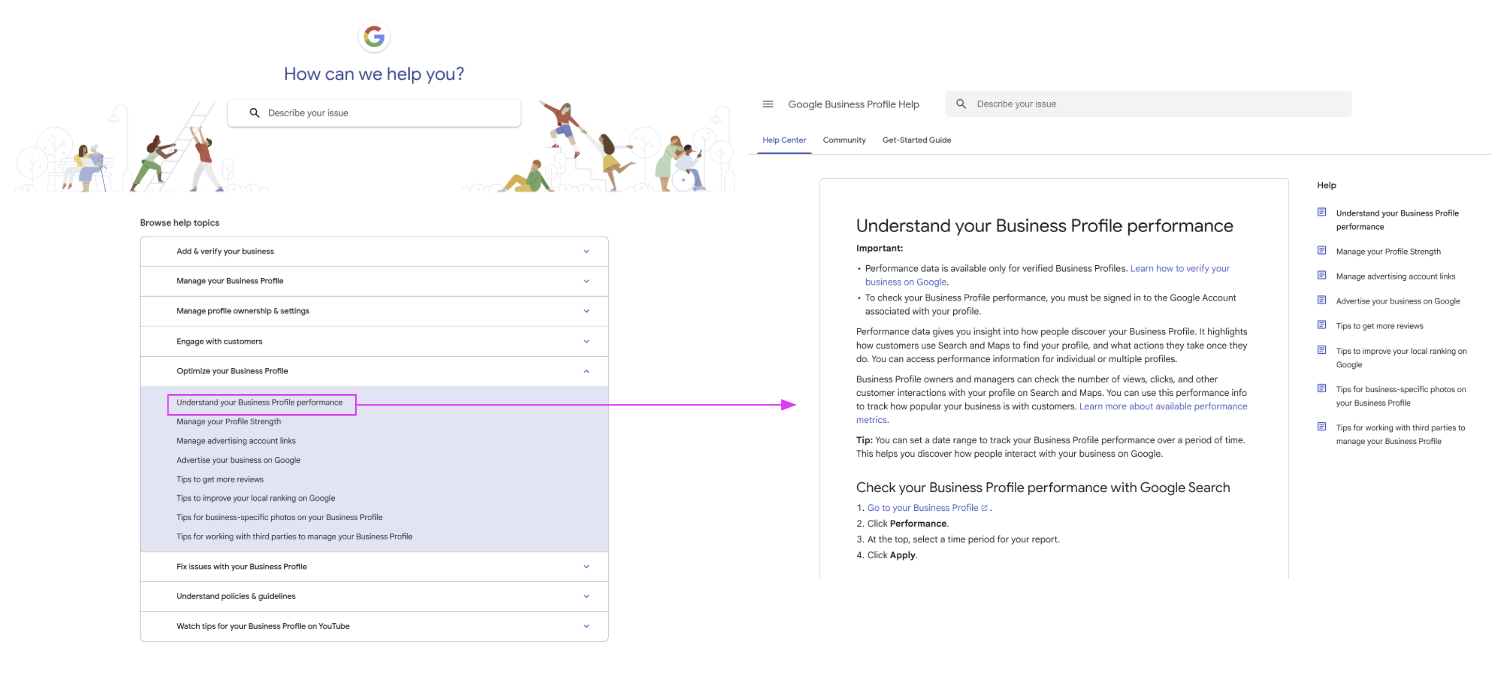Click the external link icon after Go to your Business Profile
Image resolution: width=1506 pixels, height=674 pixels.
[x=985, y=508]
